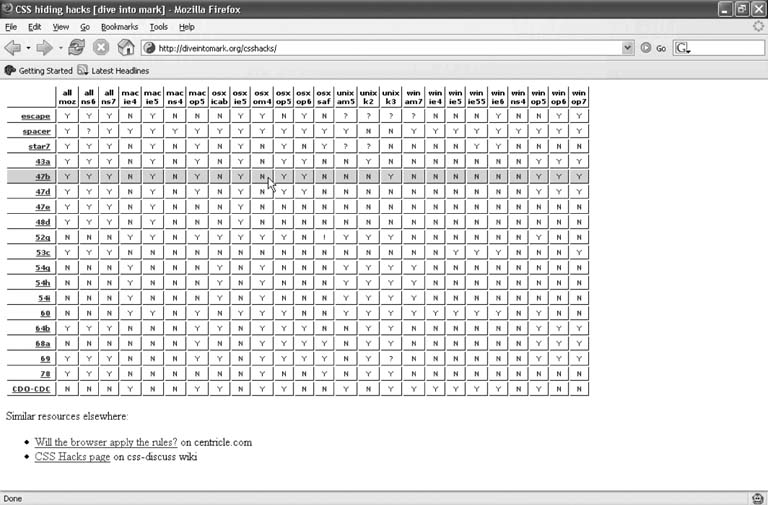This screenshot has height=505, width=768.
Task: Open the 43a hack link
Action: [43, 162]
